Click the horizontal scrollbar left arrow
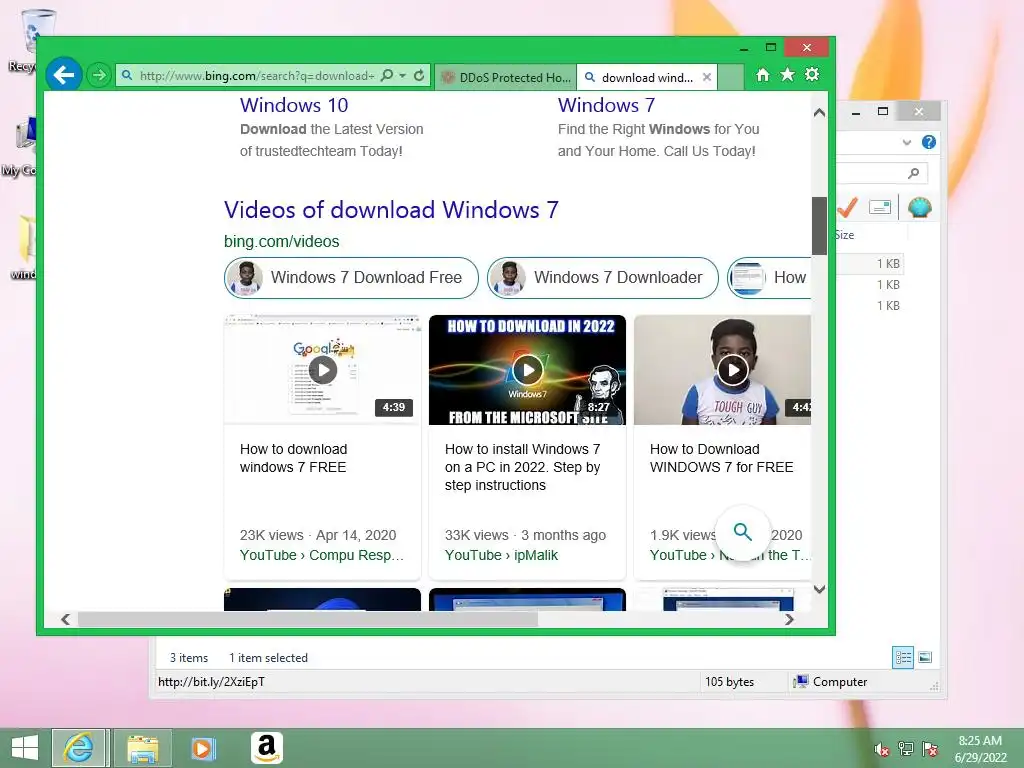 click(65, 619)
